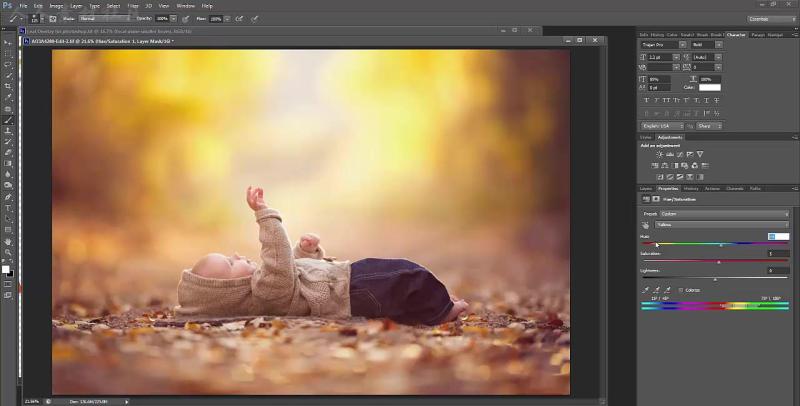Open the File menu

tap(23, 6)
